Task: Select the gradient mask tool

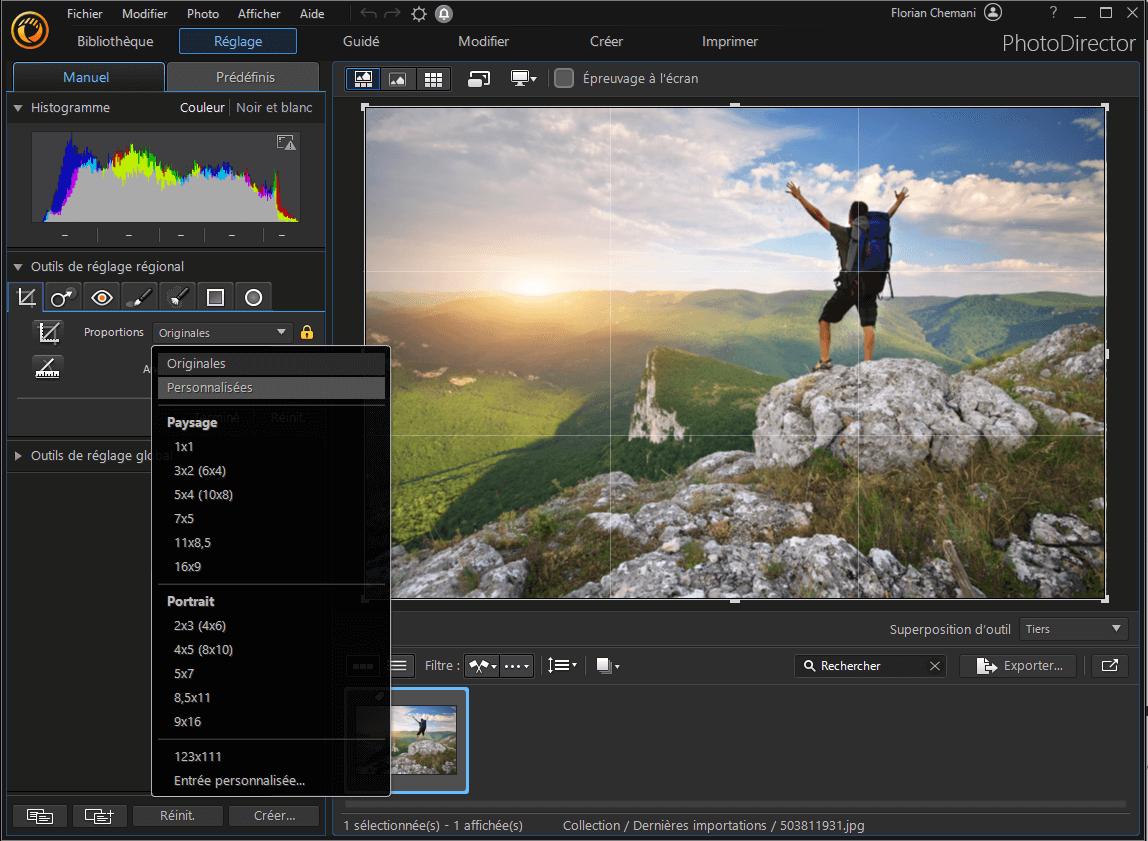Action: [x=215, y=296]
